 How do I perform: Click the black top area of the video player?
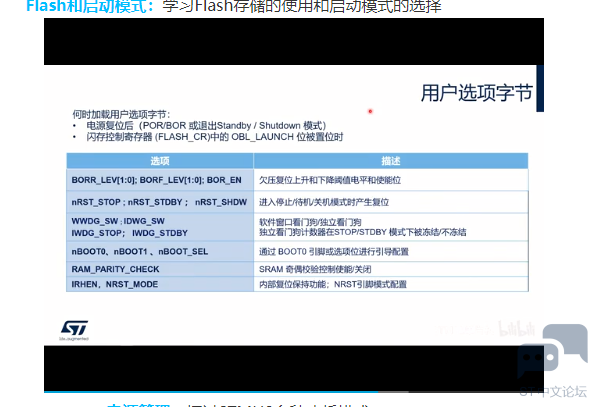click(294, 41)
